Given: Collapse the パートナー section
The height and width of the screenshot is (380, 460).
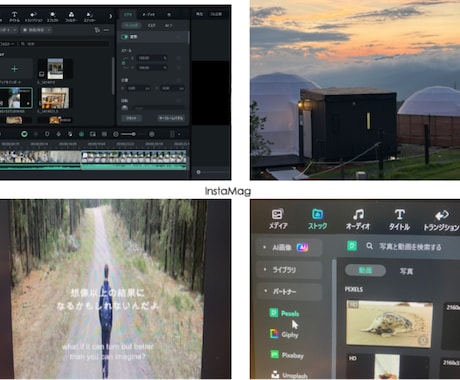Looking at the screenshot, I should [289, 292].
